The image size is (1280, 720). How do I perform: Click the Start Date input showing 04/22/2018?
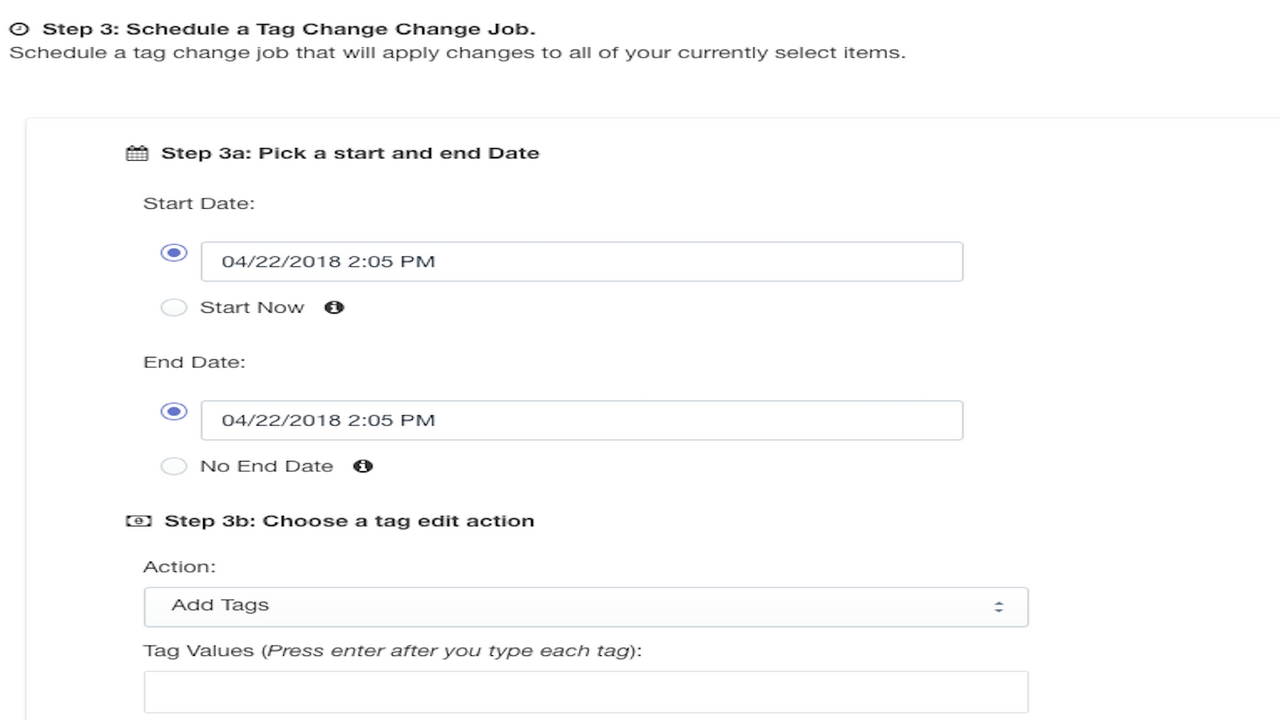582,261
